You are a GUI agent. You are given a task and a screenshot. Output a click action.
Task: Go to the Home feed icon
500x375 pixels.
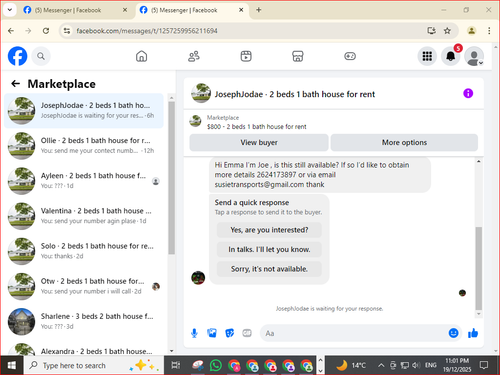(141, 56)
